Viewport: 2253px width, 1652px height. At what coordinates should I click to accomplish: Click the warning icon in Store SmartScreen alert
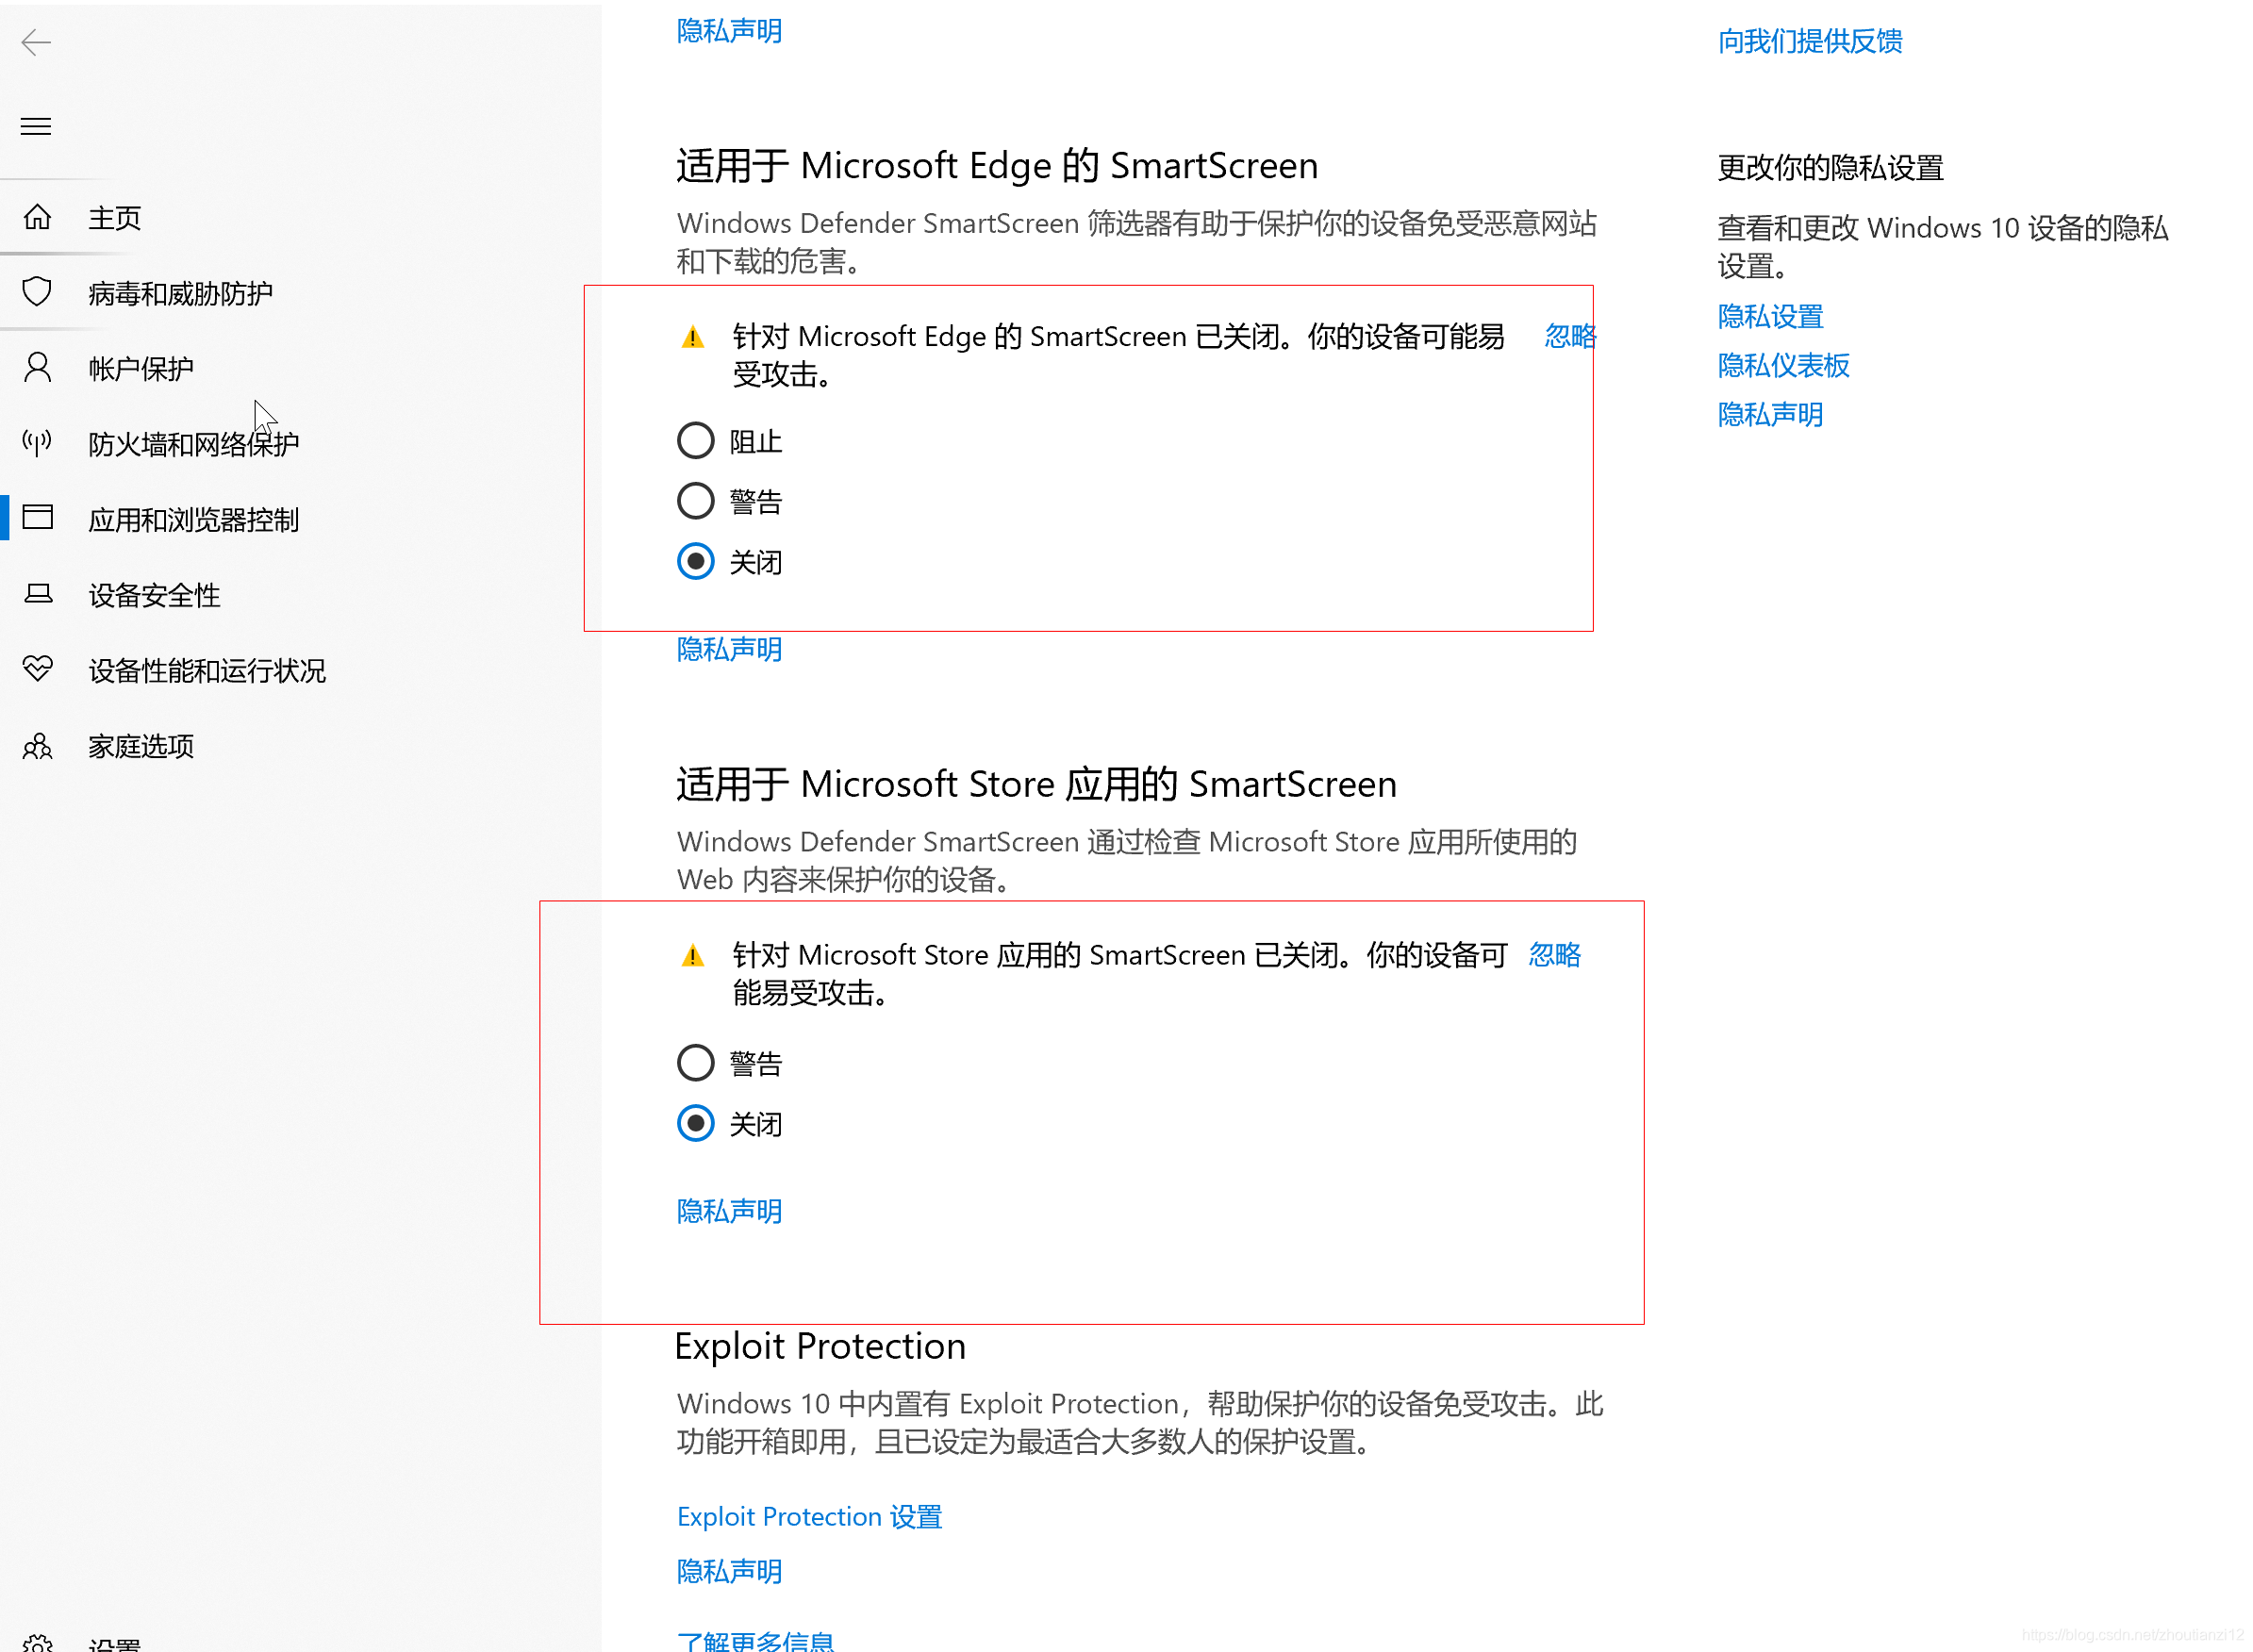click(x=692, y=956)
